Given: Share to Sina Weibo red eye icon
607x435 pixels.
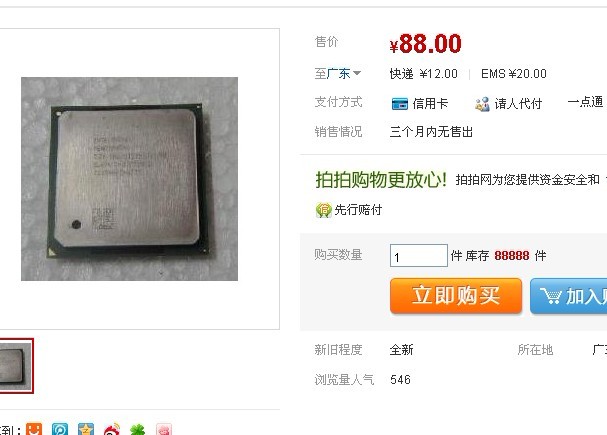Looking at the screenshot, I should [x=112, y=430].
